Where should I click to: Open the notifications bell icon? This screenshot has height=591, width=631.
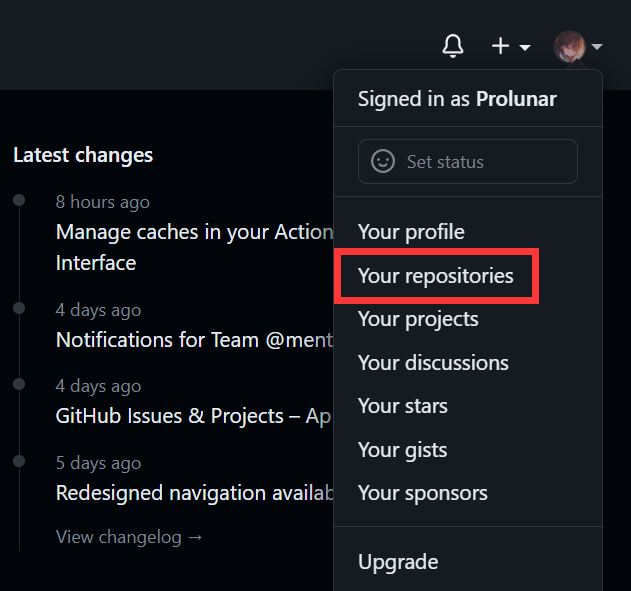453,46
